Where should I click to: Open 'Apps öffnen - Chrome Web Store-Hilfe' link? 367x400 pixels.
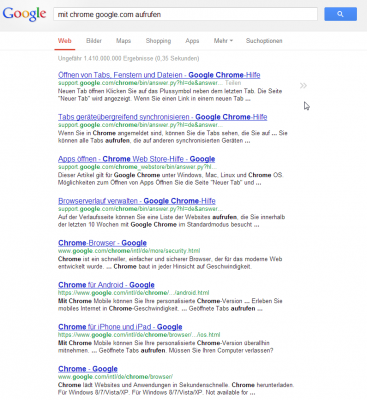[136, 159]
